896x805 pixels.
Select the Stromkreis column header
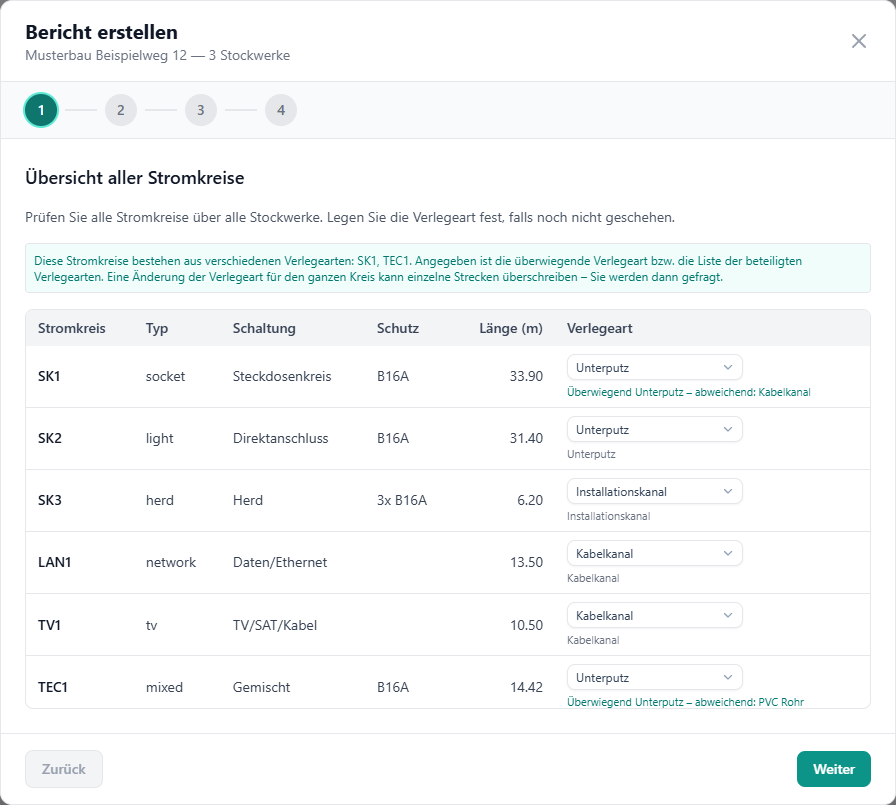coord(72,329)
